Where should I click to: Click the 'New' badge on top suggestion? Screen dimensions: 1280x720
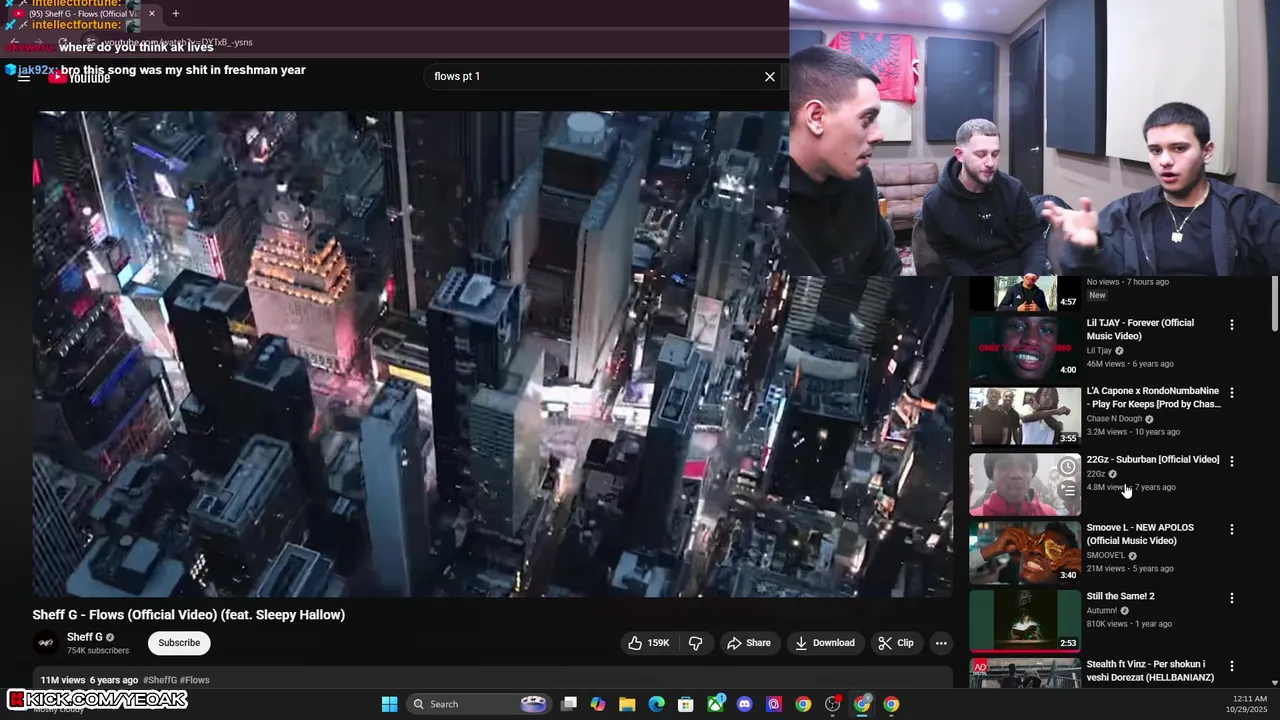coord(1097,296)
